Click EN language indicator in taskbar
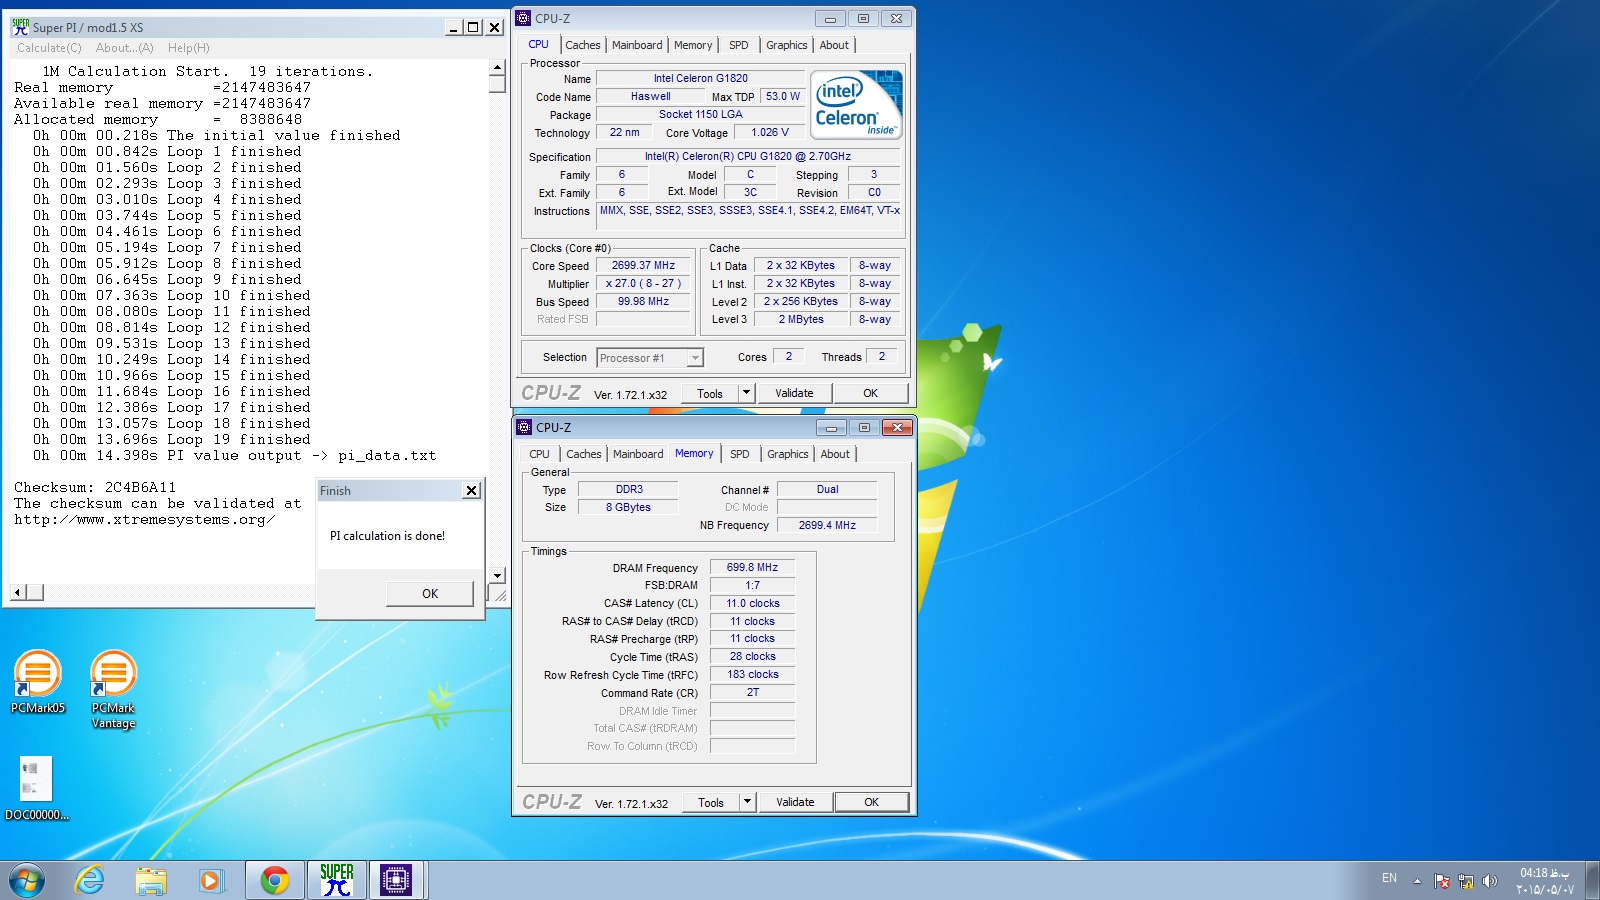This screenshot has height=900, width=1600. 1389,878
